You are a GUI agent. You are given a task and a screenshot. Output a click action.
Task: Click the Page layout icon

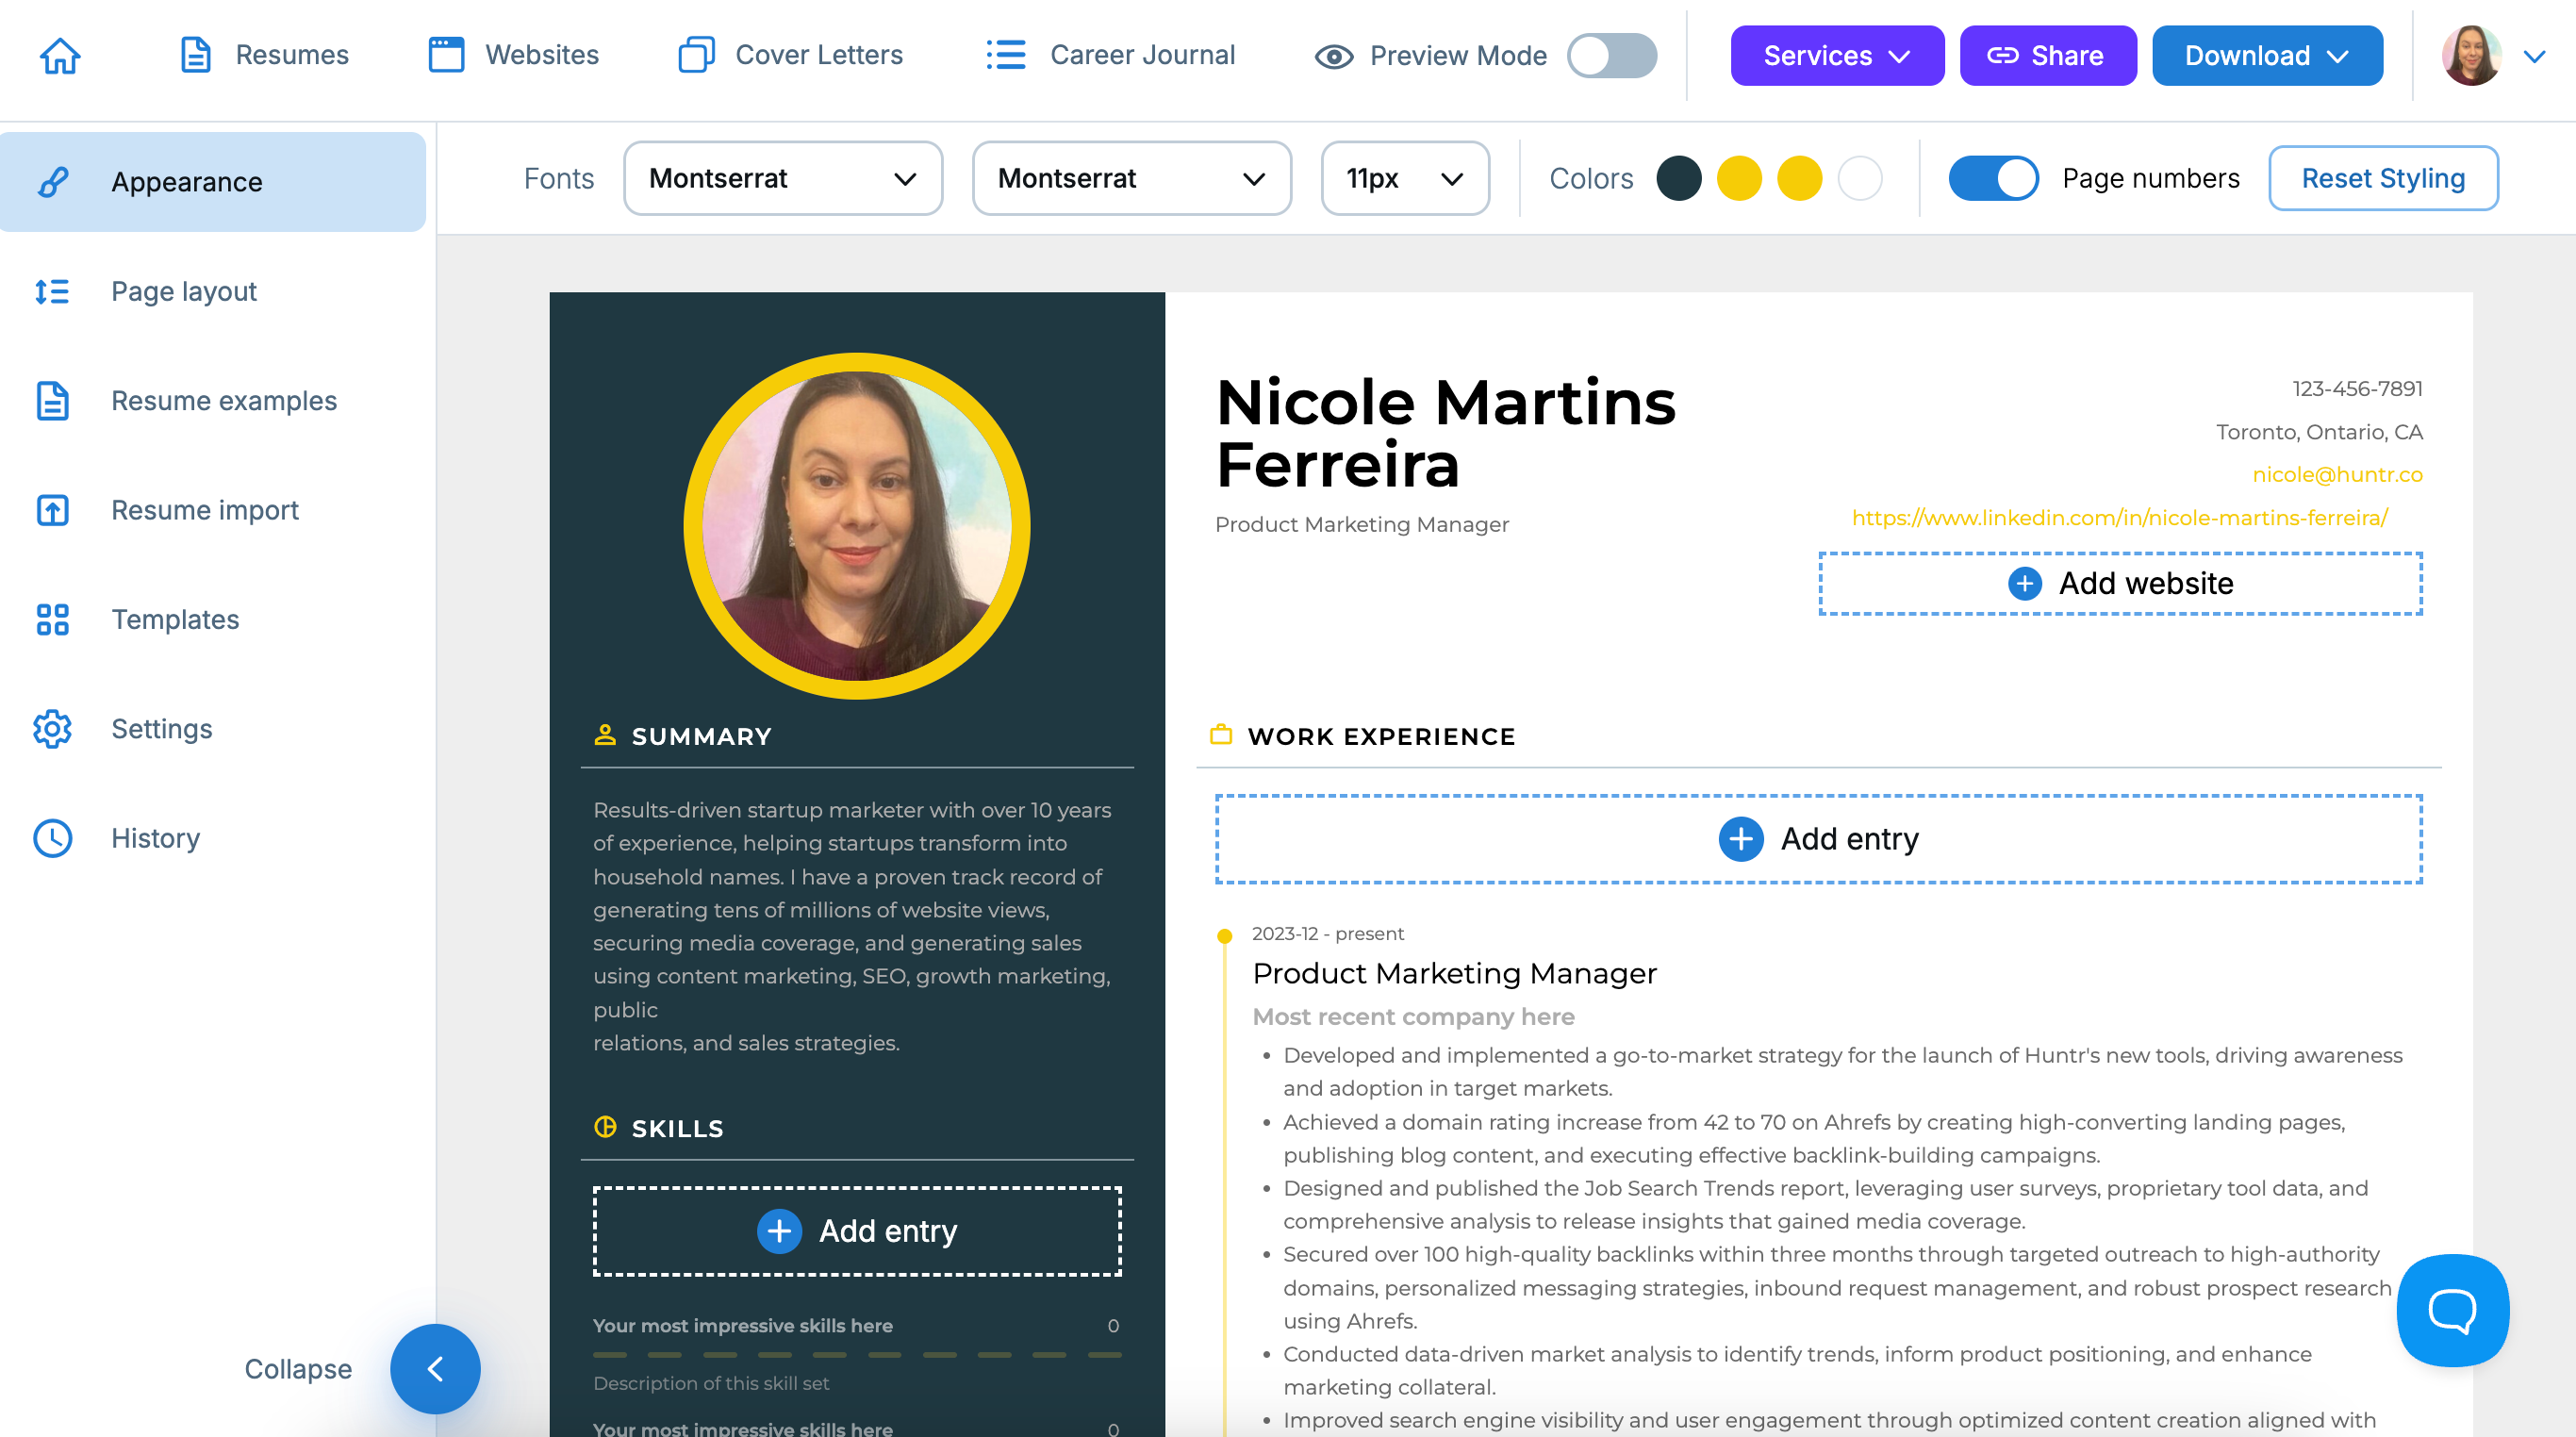pyautogui.click(x=52, y=291)
